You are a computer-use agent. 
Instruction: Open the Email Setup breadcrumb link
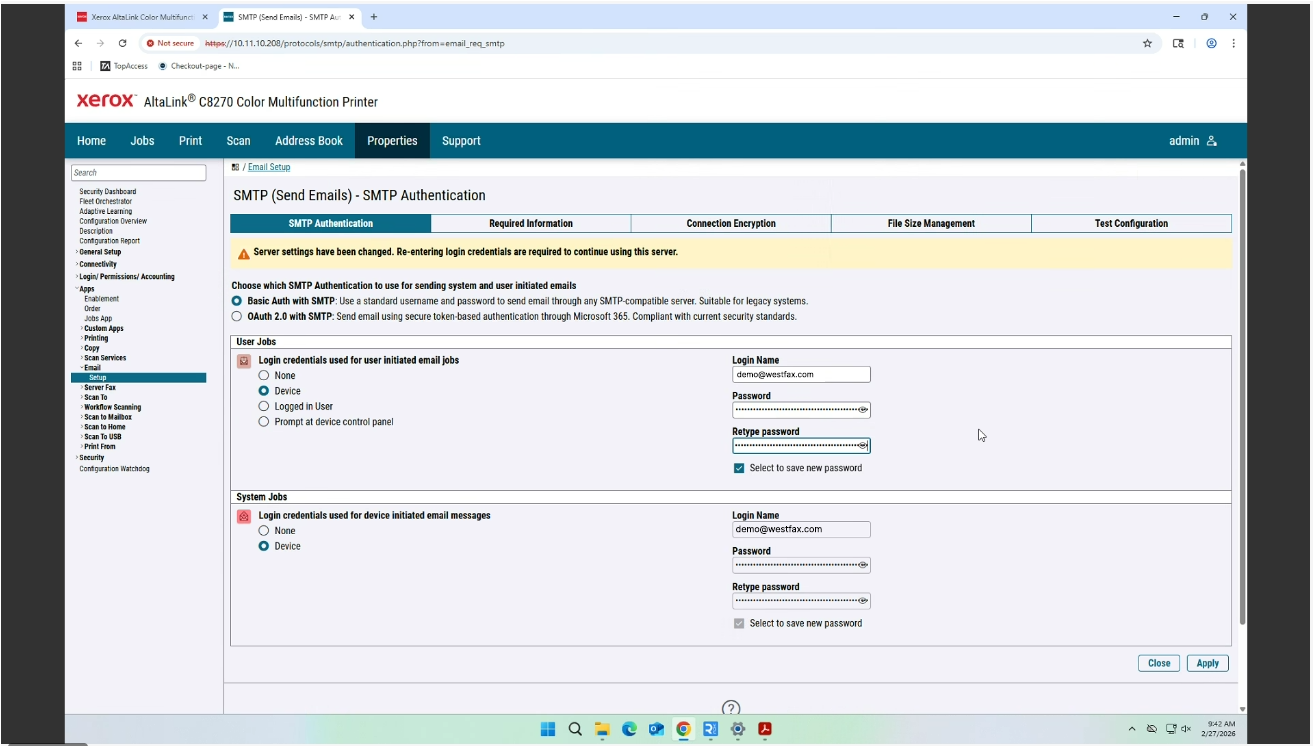[268, 166]
